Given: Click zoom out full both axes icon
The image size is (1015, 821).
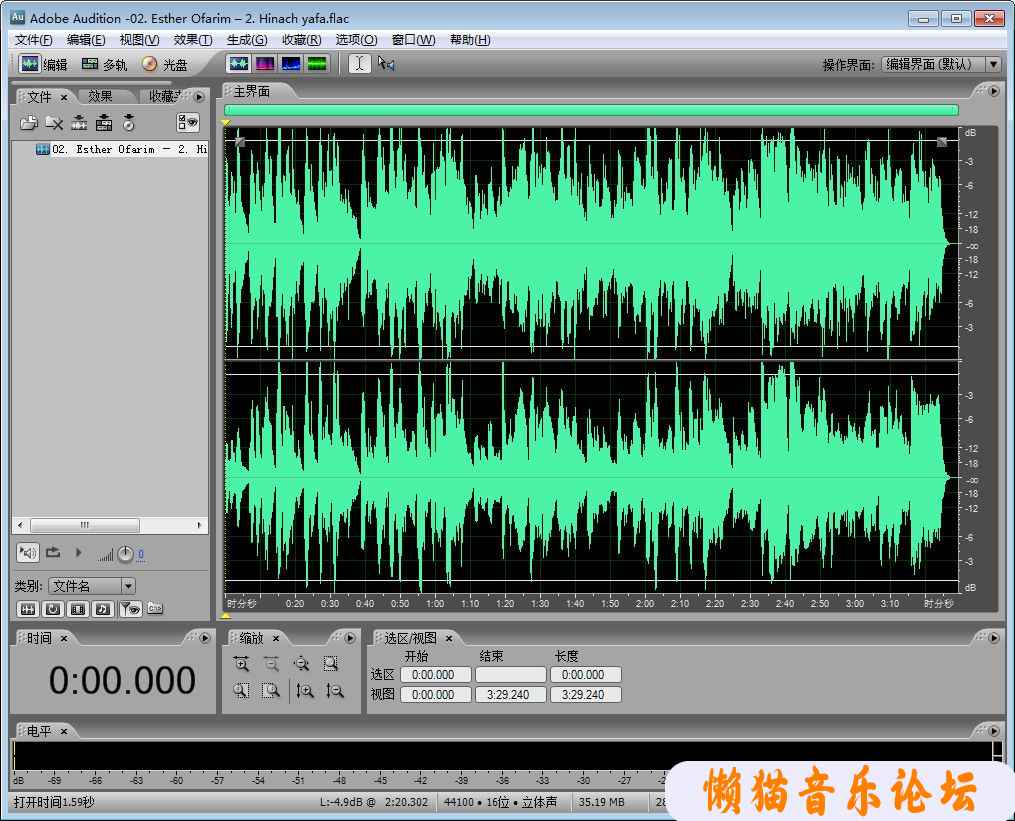Looking at the screenshot, I should pos(301,664).
